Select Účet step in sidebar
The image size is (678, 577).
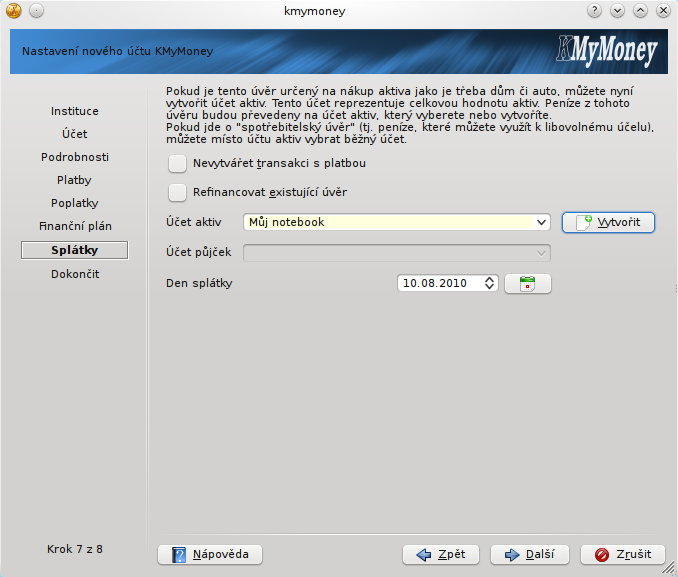click(75, 134)
